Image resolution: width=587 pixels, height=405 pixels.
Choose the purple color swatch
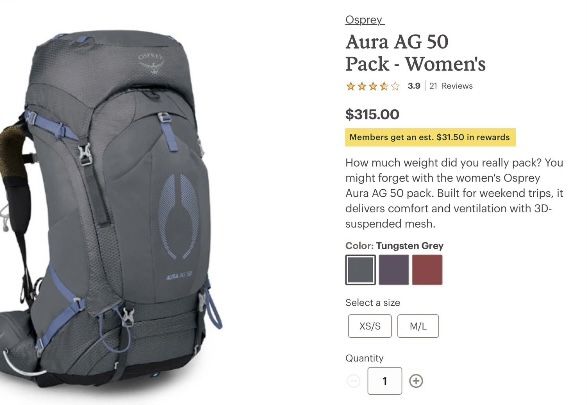point(394,270)
